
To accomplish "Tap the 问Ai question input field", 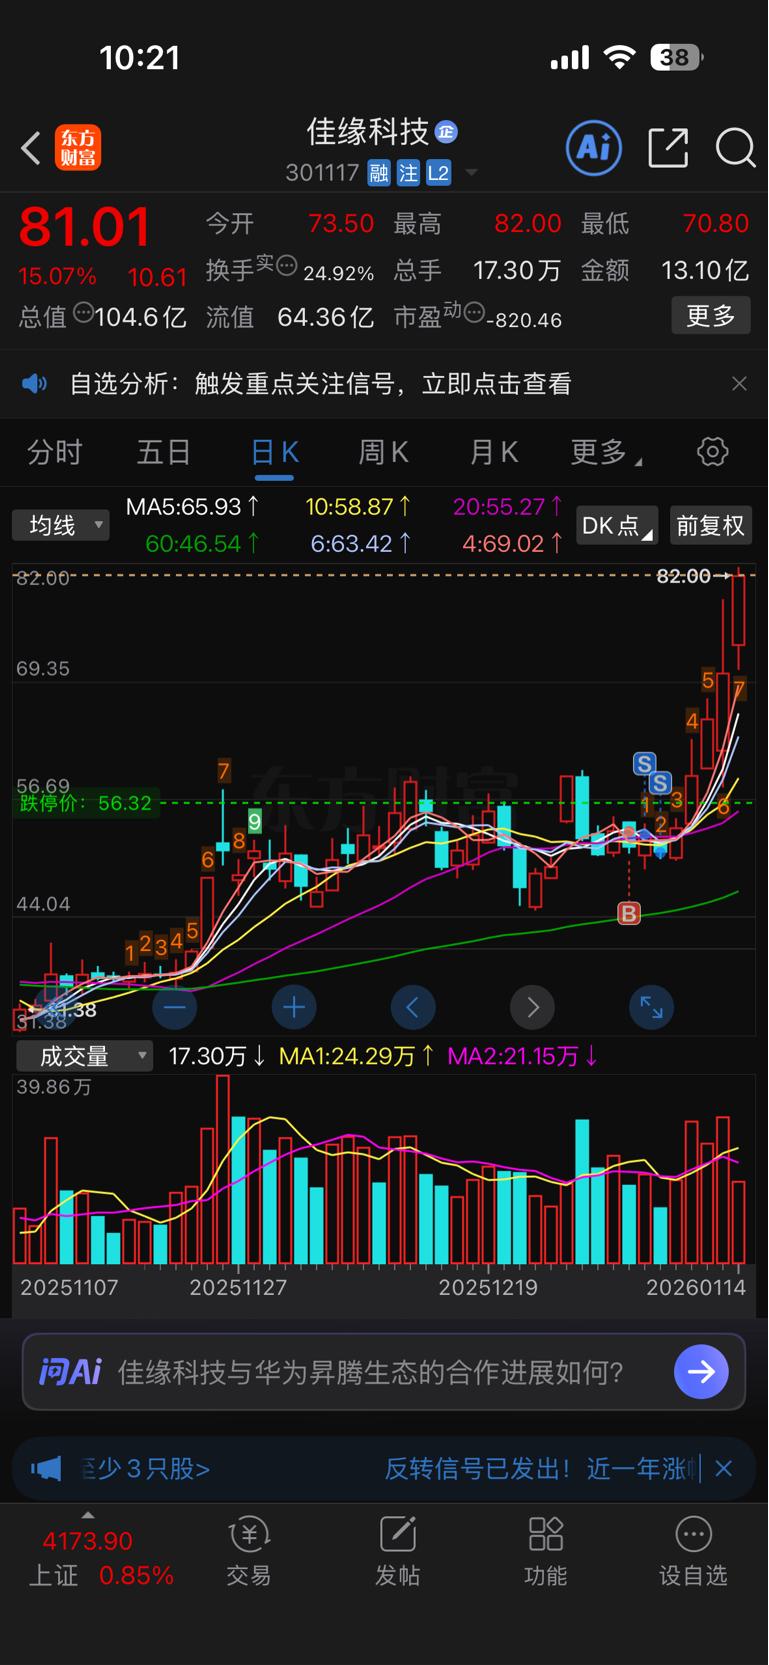I will [384, 1372].
